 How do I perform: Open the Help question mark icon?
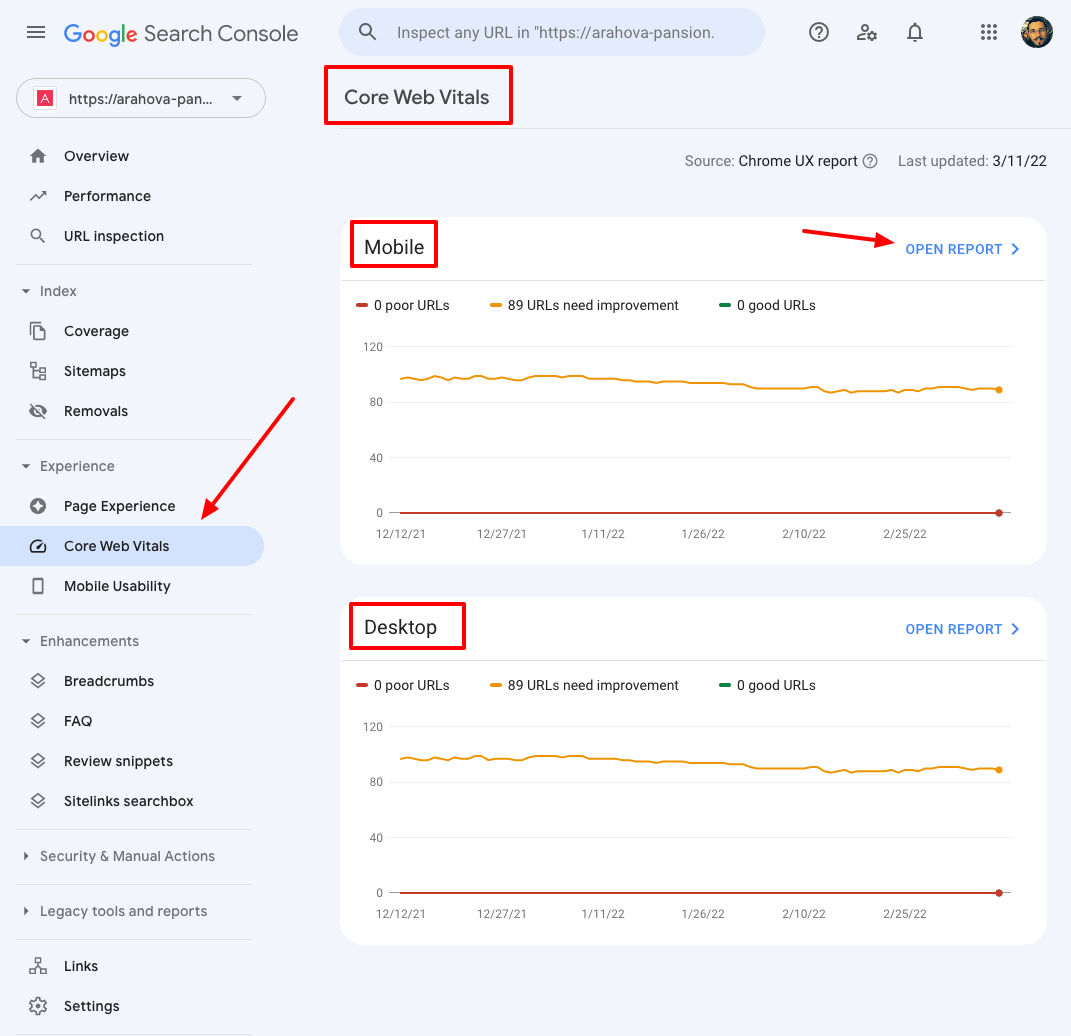[x=818, y=32]
